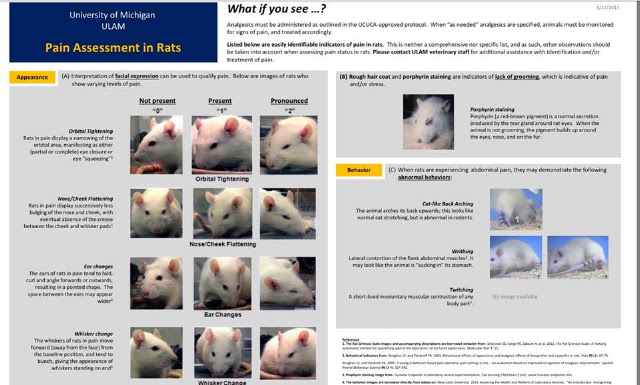Screen dimensions: 640x385
Task: Click the italic 'Orbital Tightening' description heading
Action: (x=91, y=131)
